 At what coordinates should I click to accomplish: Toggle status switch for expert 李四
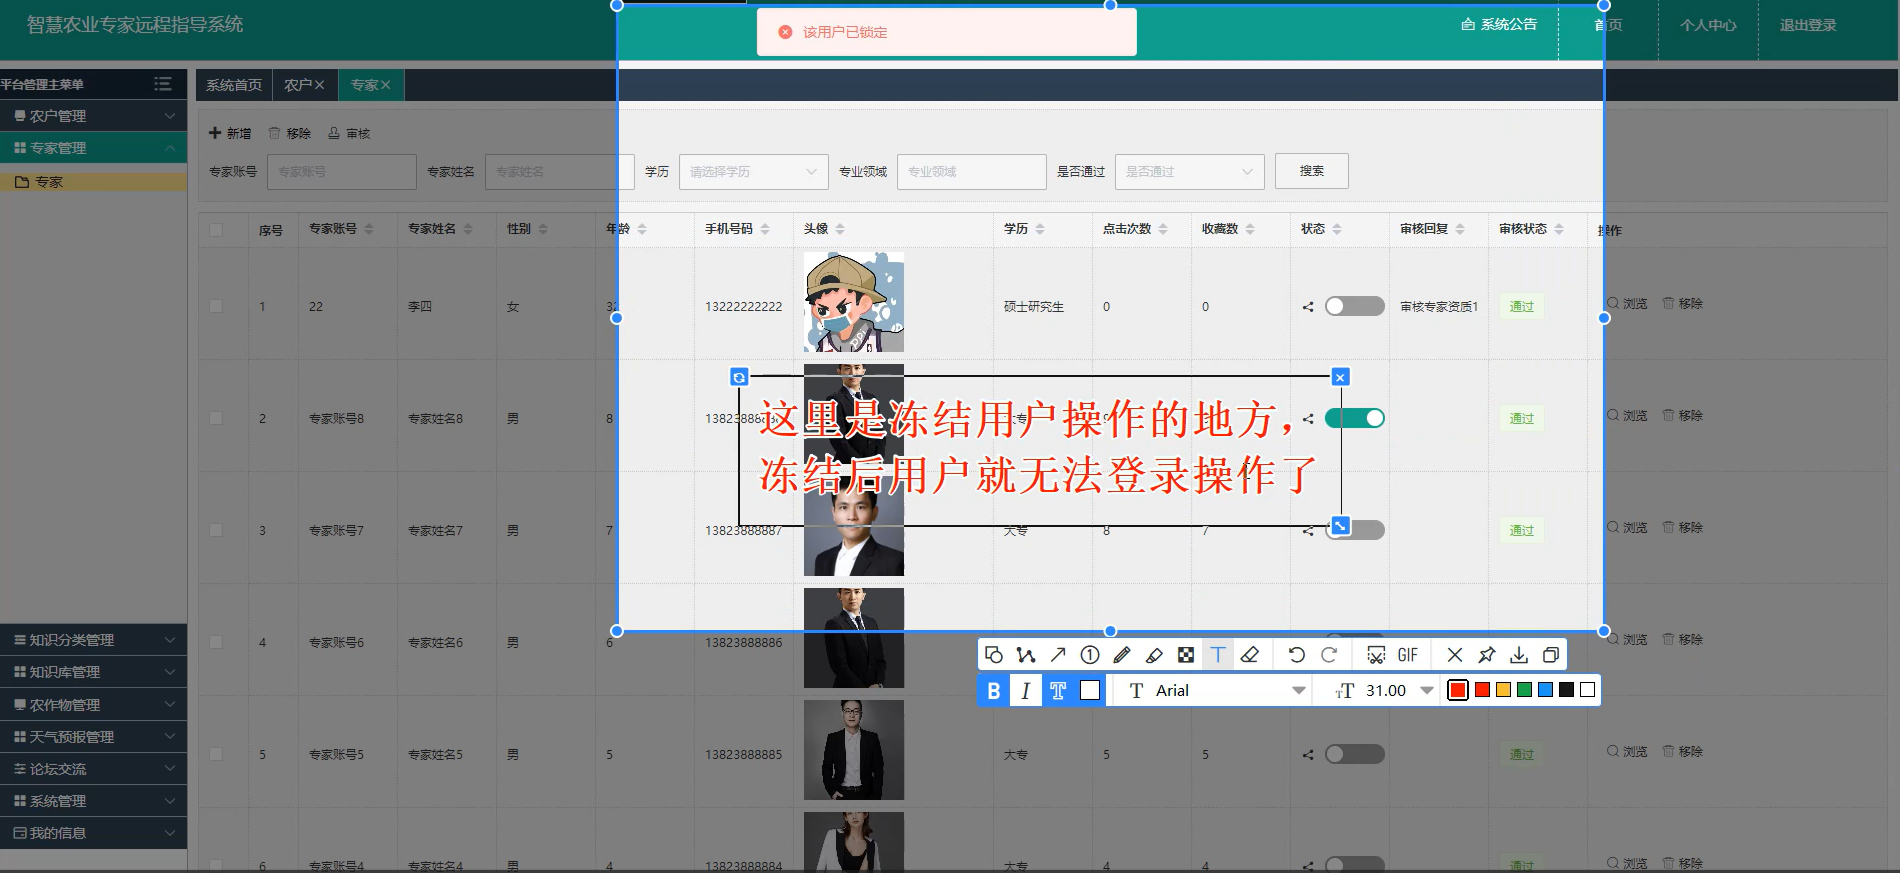pos(1355,306)
